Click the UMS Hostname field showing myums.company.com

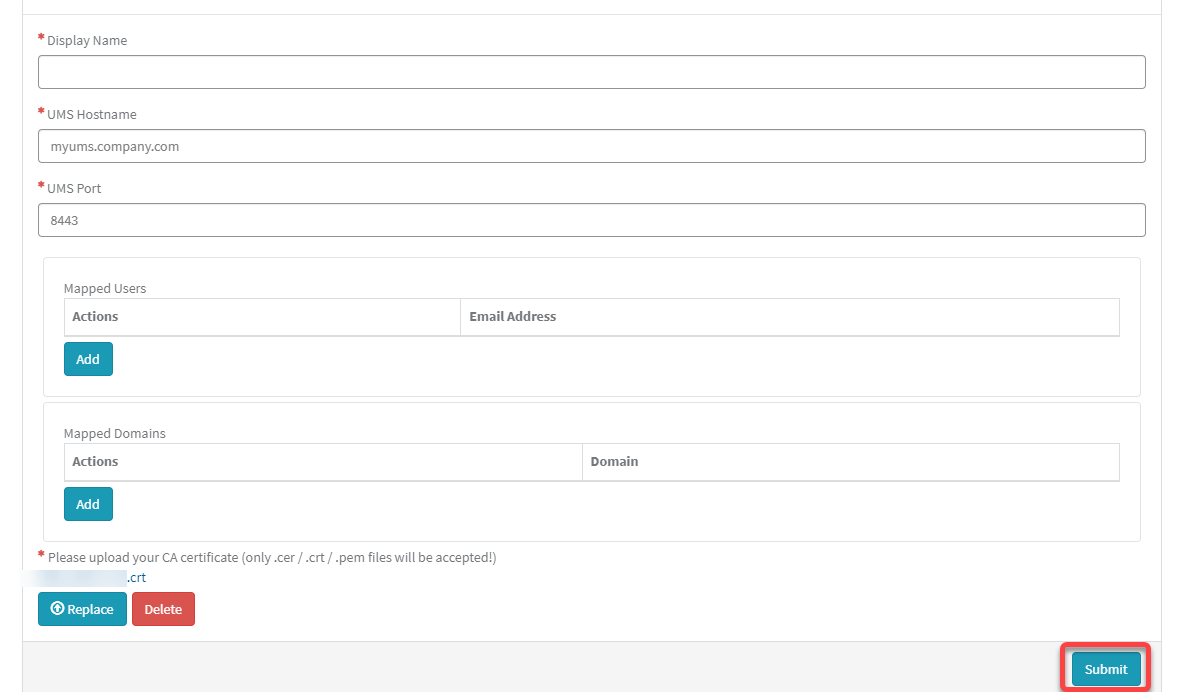(x=591, y=145)
